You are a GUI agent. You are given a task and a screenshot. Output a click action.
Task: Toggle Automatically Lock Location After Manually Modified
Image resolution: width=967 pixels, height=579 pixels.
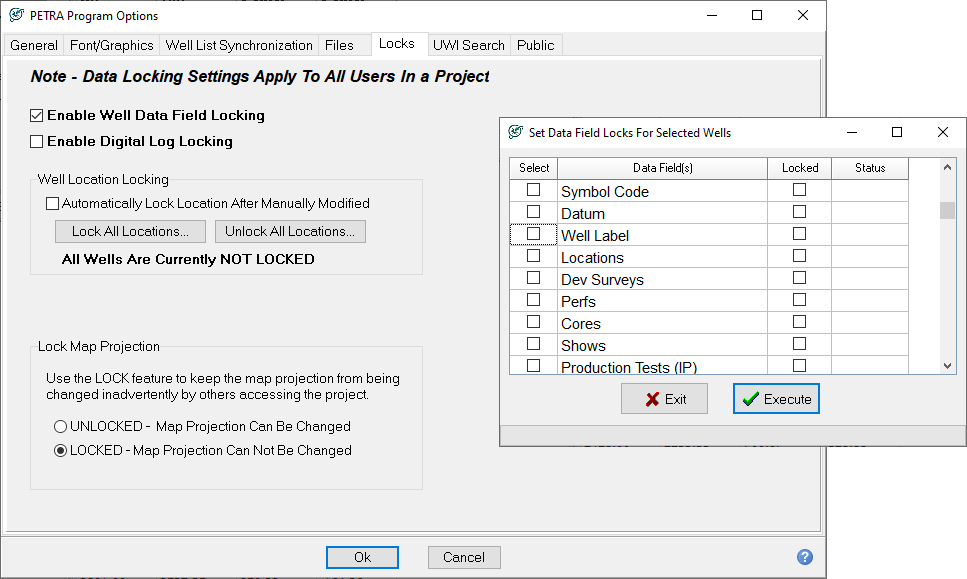pyautogui.click(x=53, y=204)
